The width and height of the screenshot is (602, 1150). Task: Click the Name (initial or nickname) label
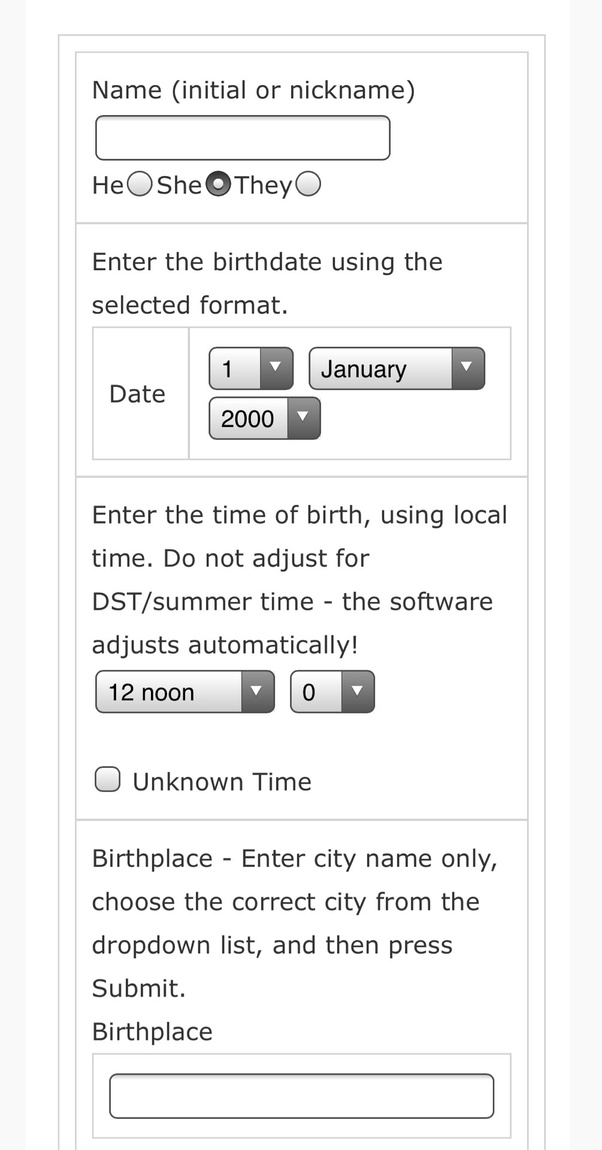point(253,90)
